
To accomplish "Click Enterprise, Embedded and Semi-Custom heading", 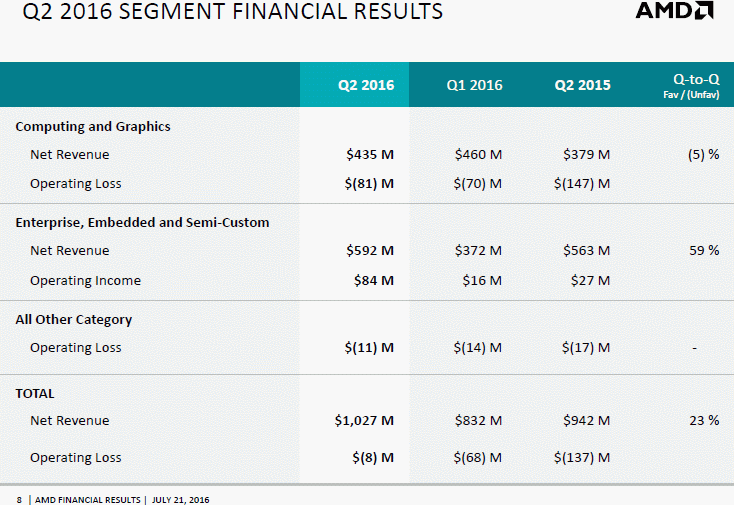I will pyautogui.click(x=142, y=222).
